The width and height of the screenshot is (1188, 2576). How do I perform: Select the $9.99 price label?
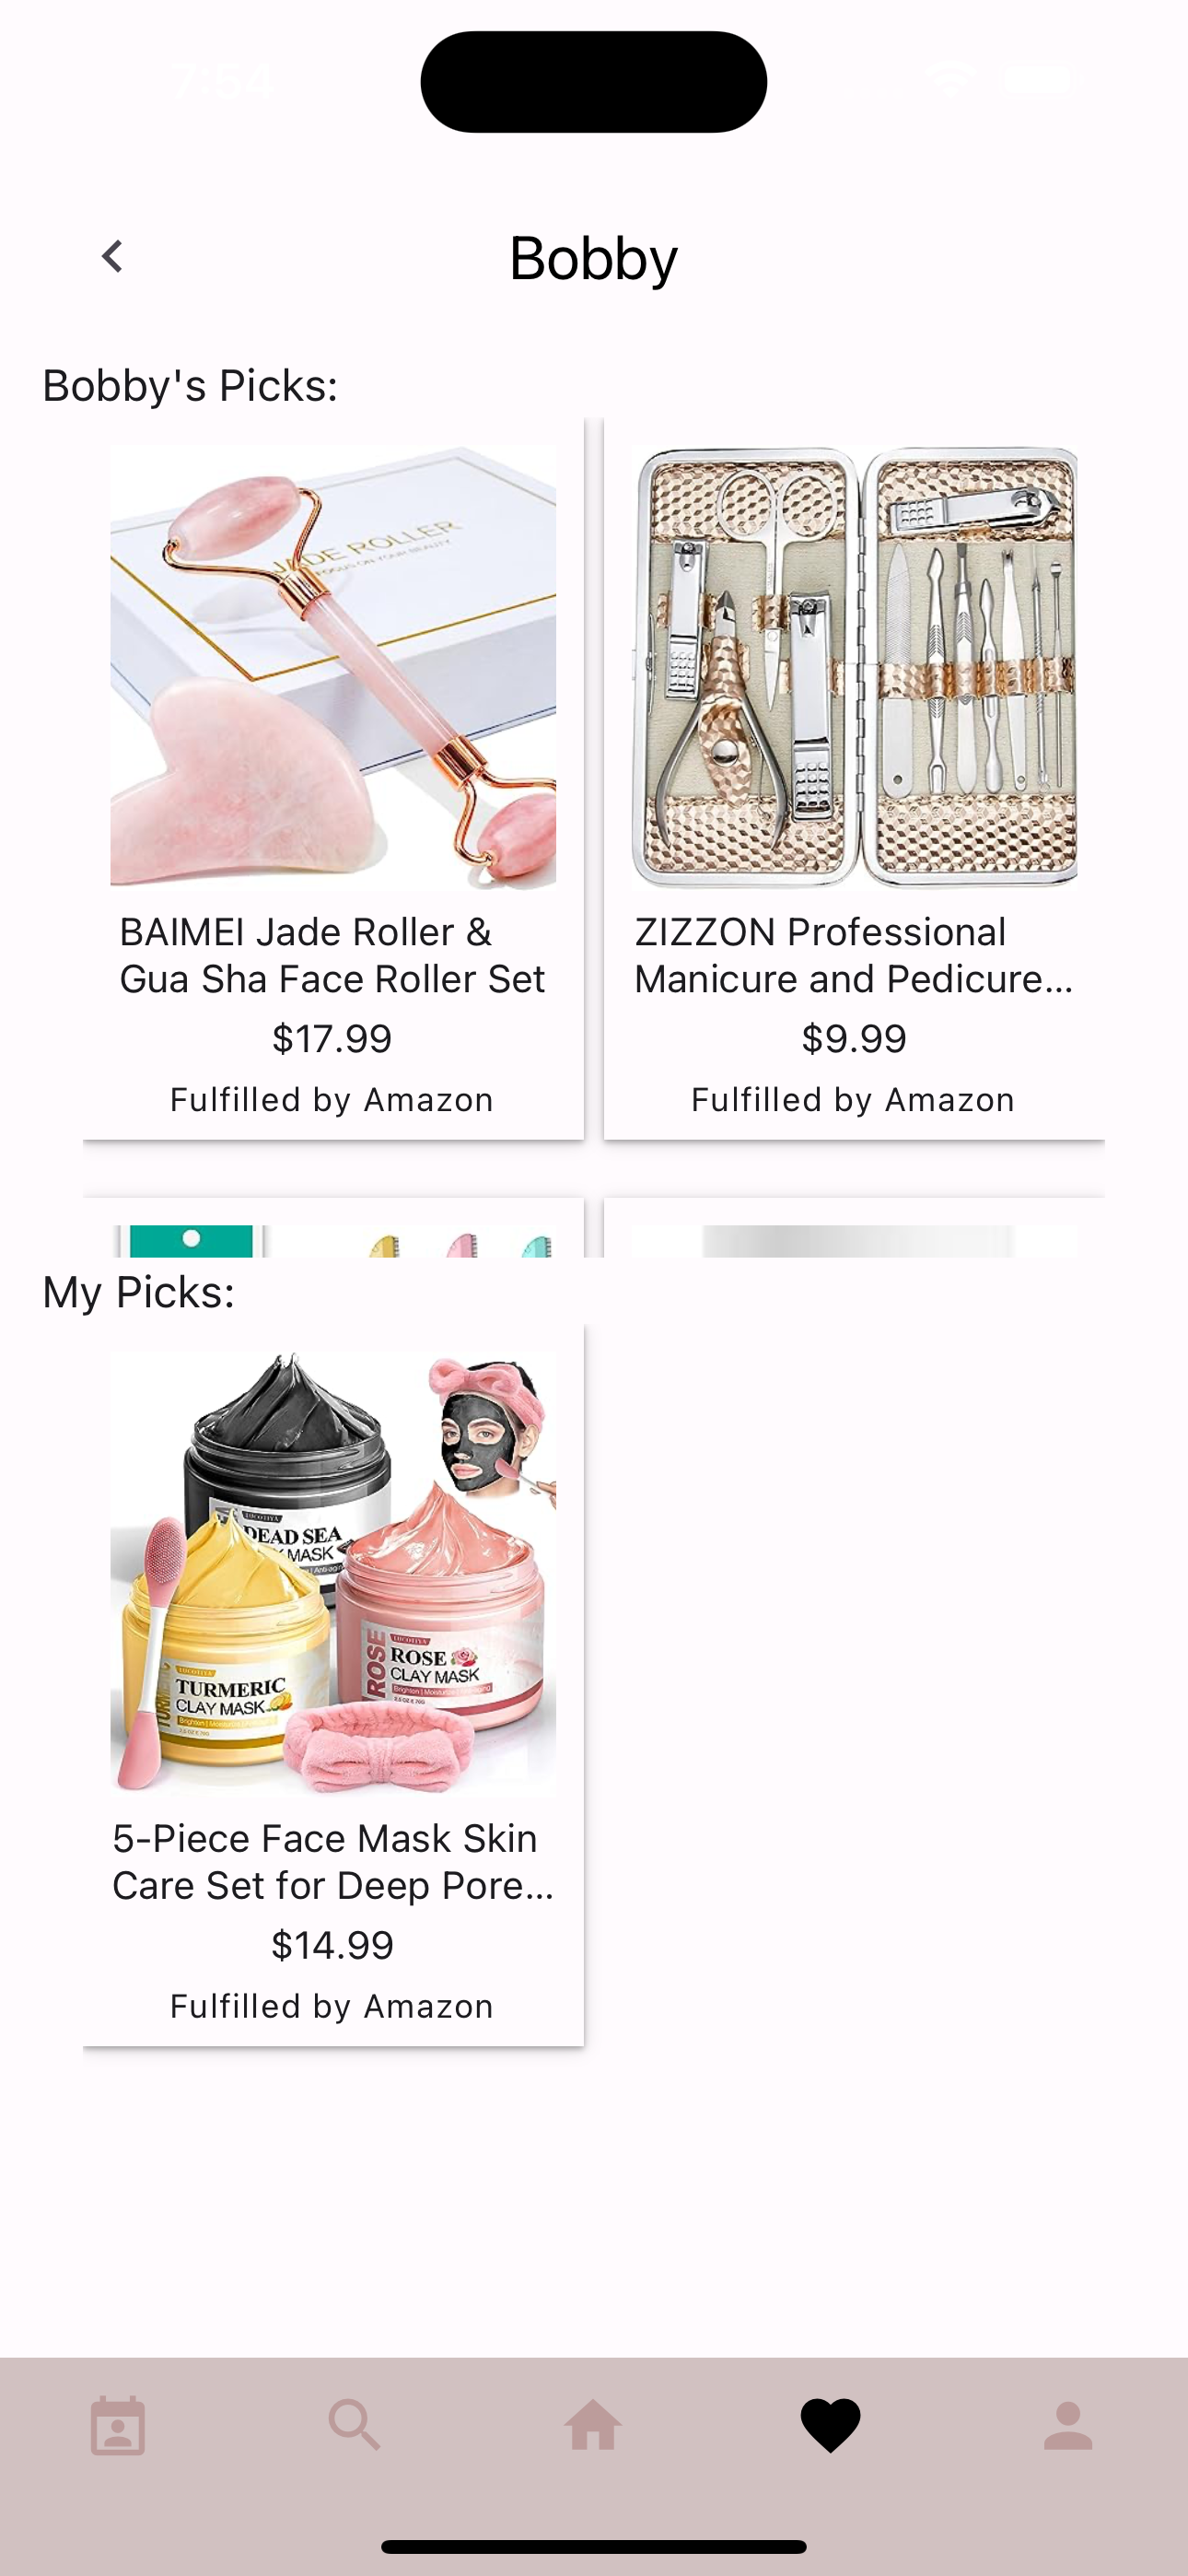click(855, 1039)
